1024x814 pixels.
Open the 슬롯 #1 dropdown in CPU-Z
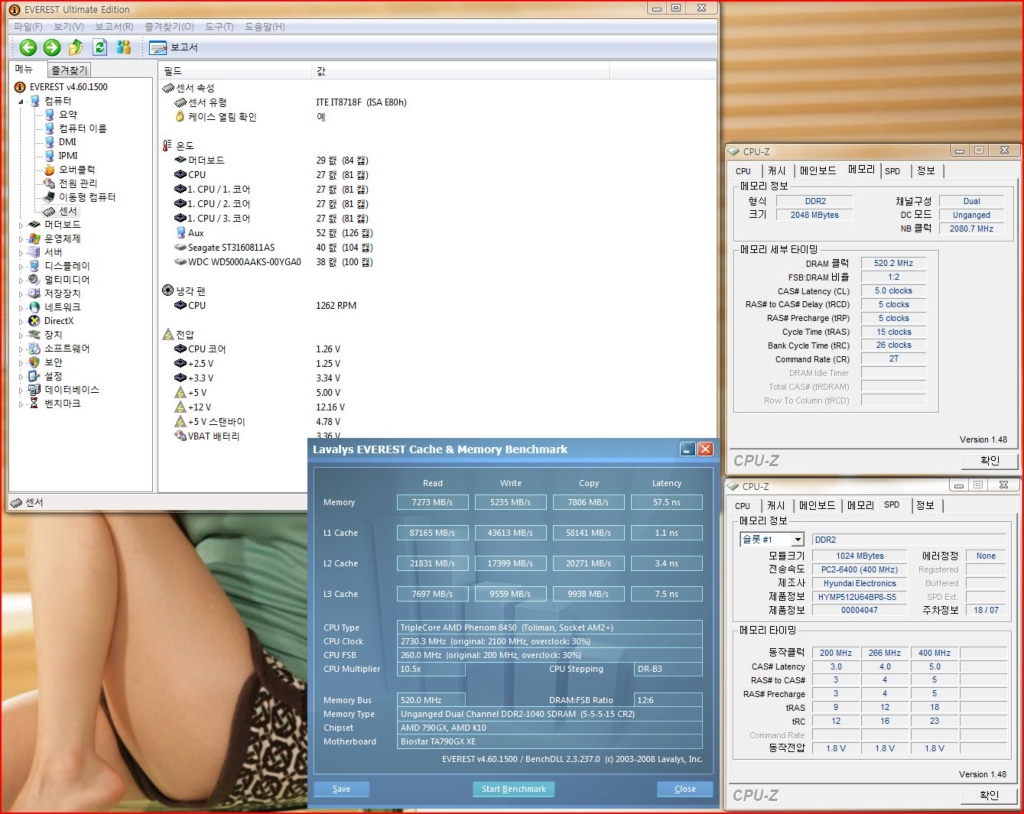pyautogui.click(x=797, y=540)
